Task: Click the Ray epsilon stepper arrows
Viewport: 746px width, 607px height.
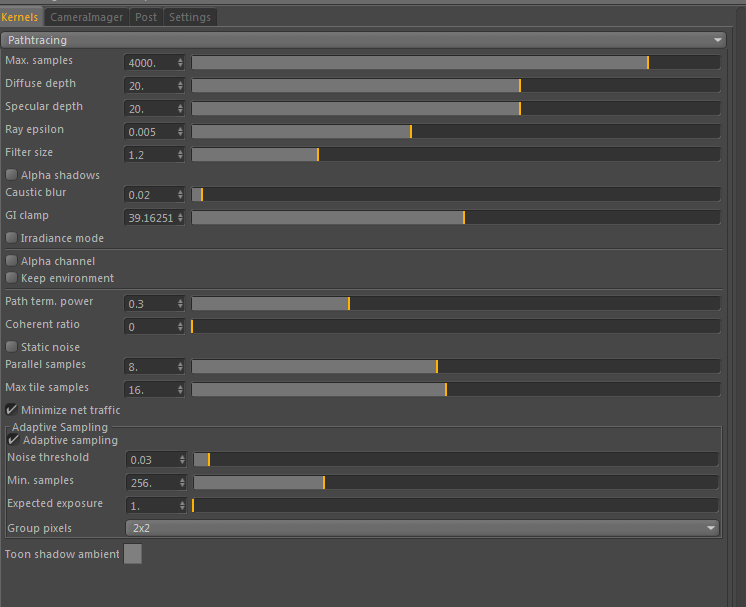Action: point(180,131)
